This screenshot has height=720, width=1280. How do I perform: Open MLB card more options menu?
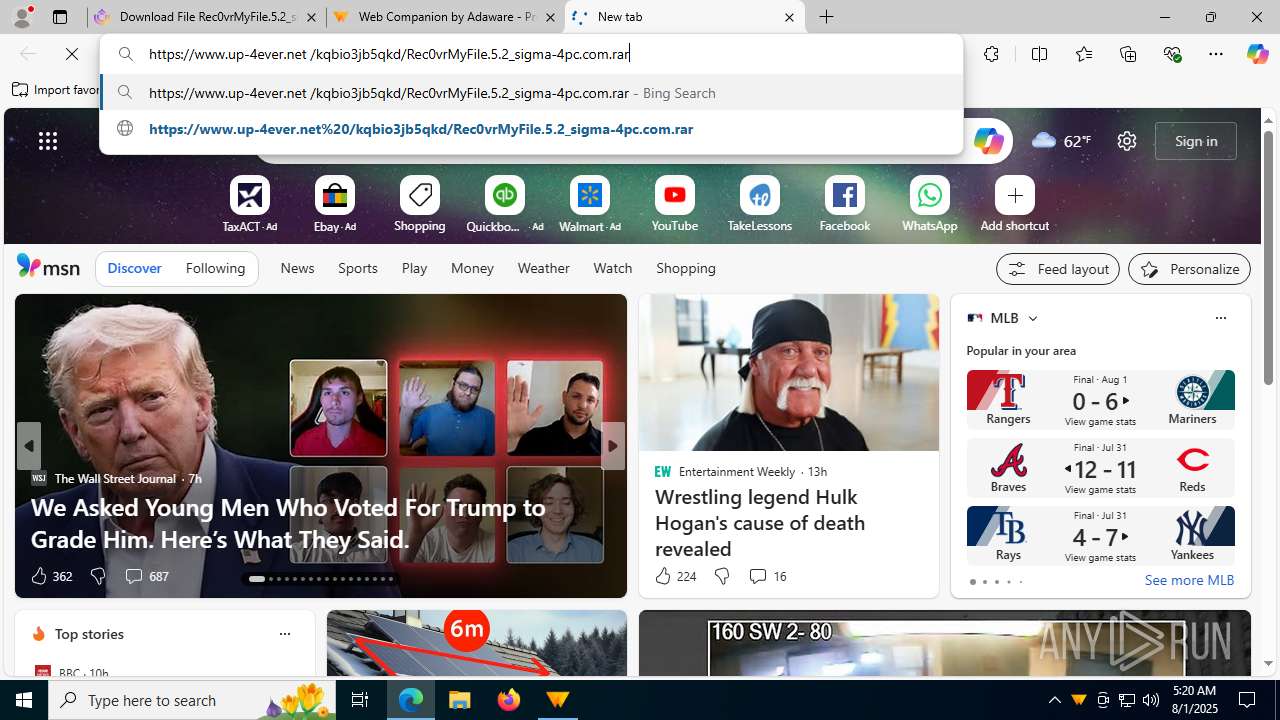(1220, 318)
